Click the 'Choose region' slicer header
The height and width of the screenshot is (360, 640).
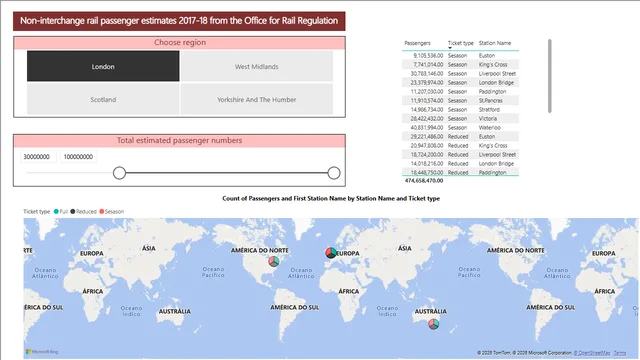coord(180,43)
